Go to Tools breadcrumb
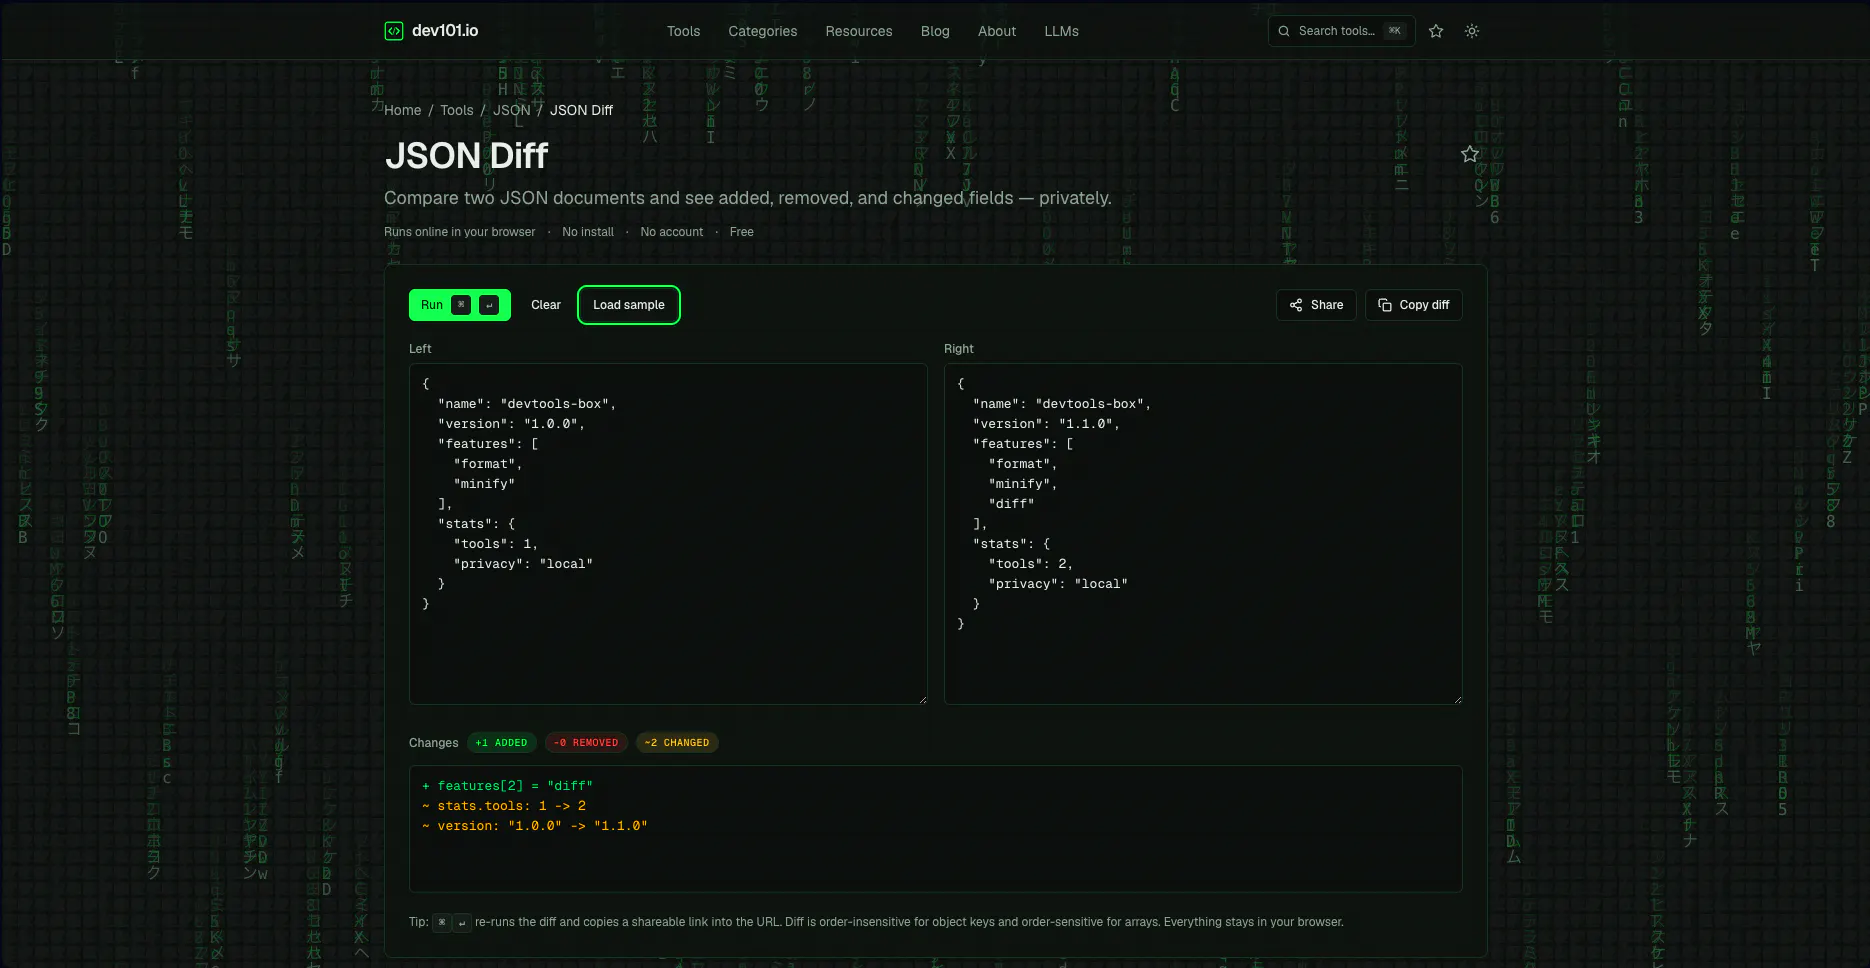 coord(457,110)
